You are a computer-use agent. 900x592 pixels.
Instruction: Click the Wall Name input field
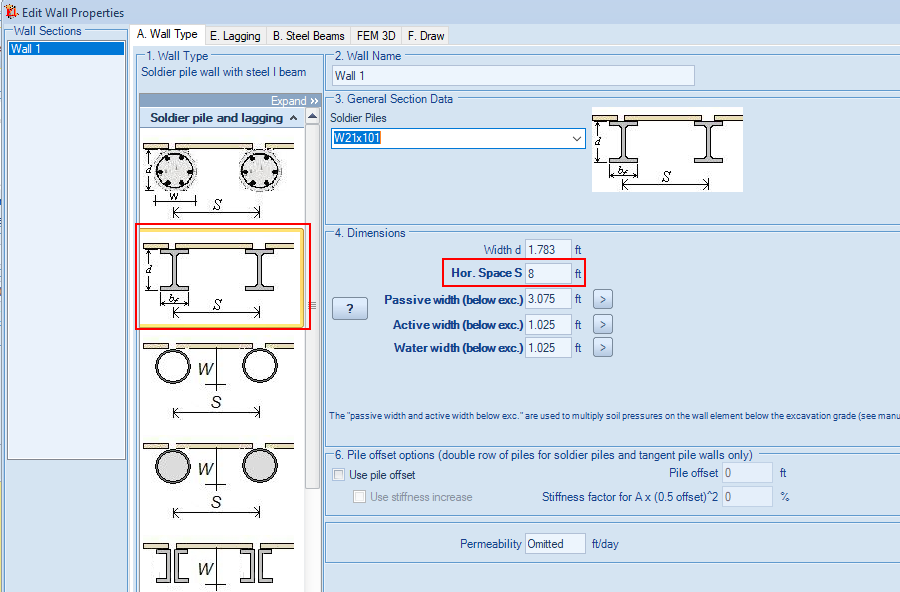click(x=513, y=75)
